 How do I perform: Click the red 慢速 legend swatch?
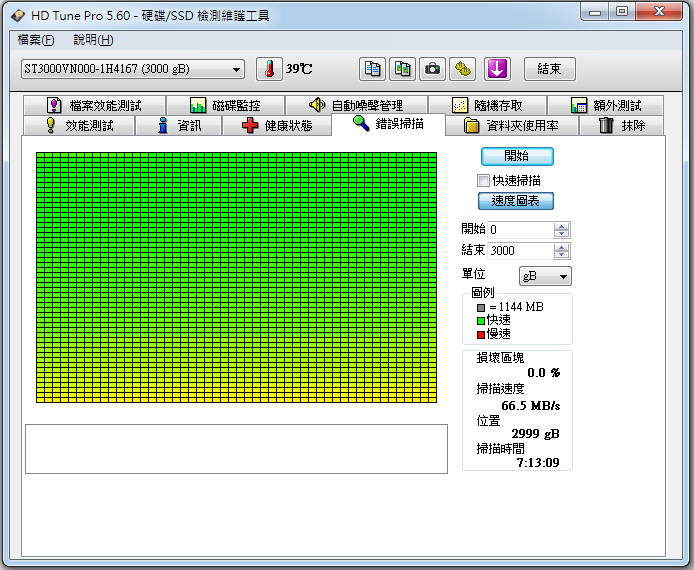481,335
